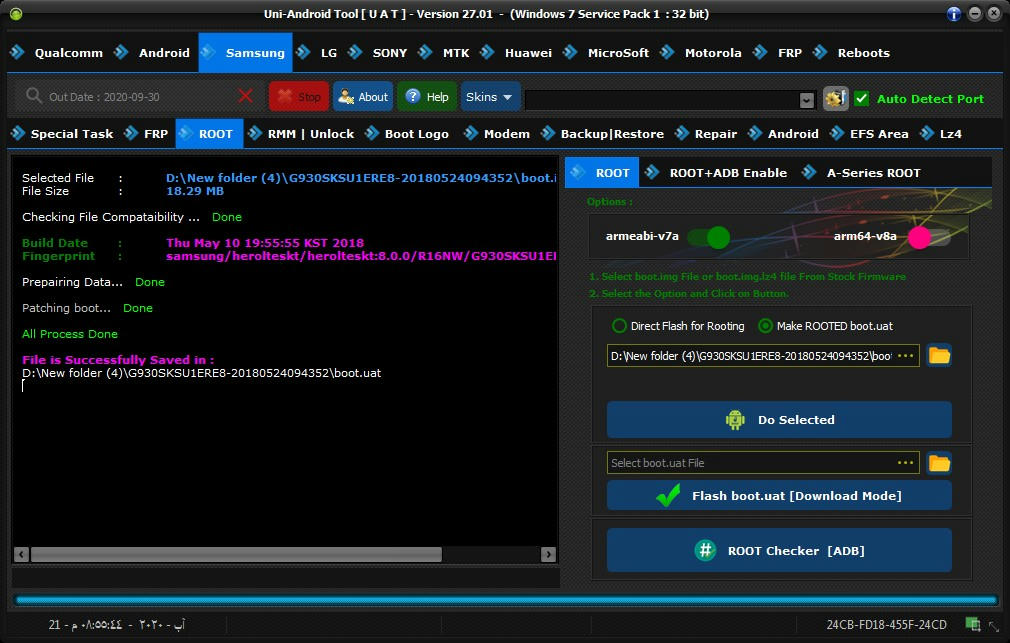The image size is (1010, 643).
Task: Click the search magnifier icon
Action: (x=34, y=96)
